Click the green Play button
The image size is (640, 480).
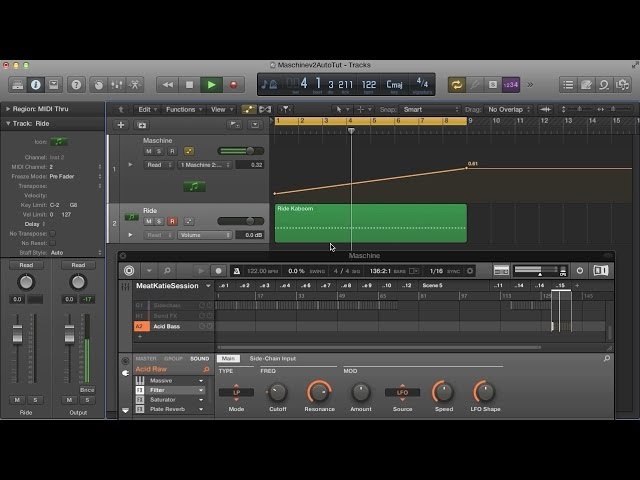211,84
